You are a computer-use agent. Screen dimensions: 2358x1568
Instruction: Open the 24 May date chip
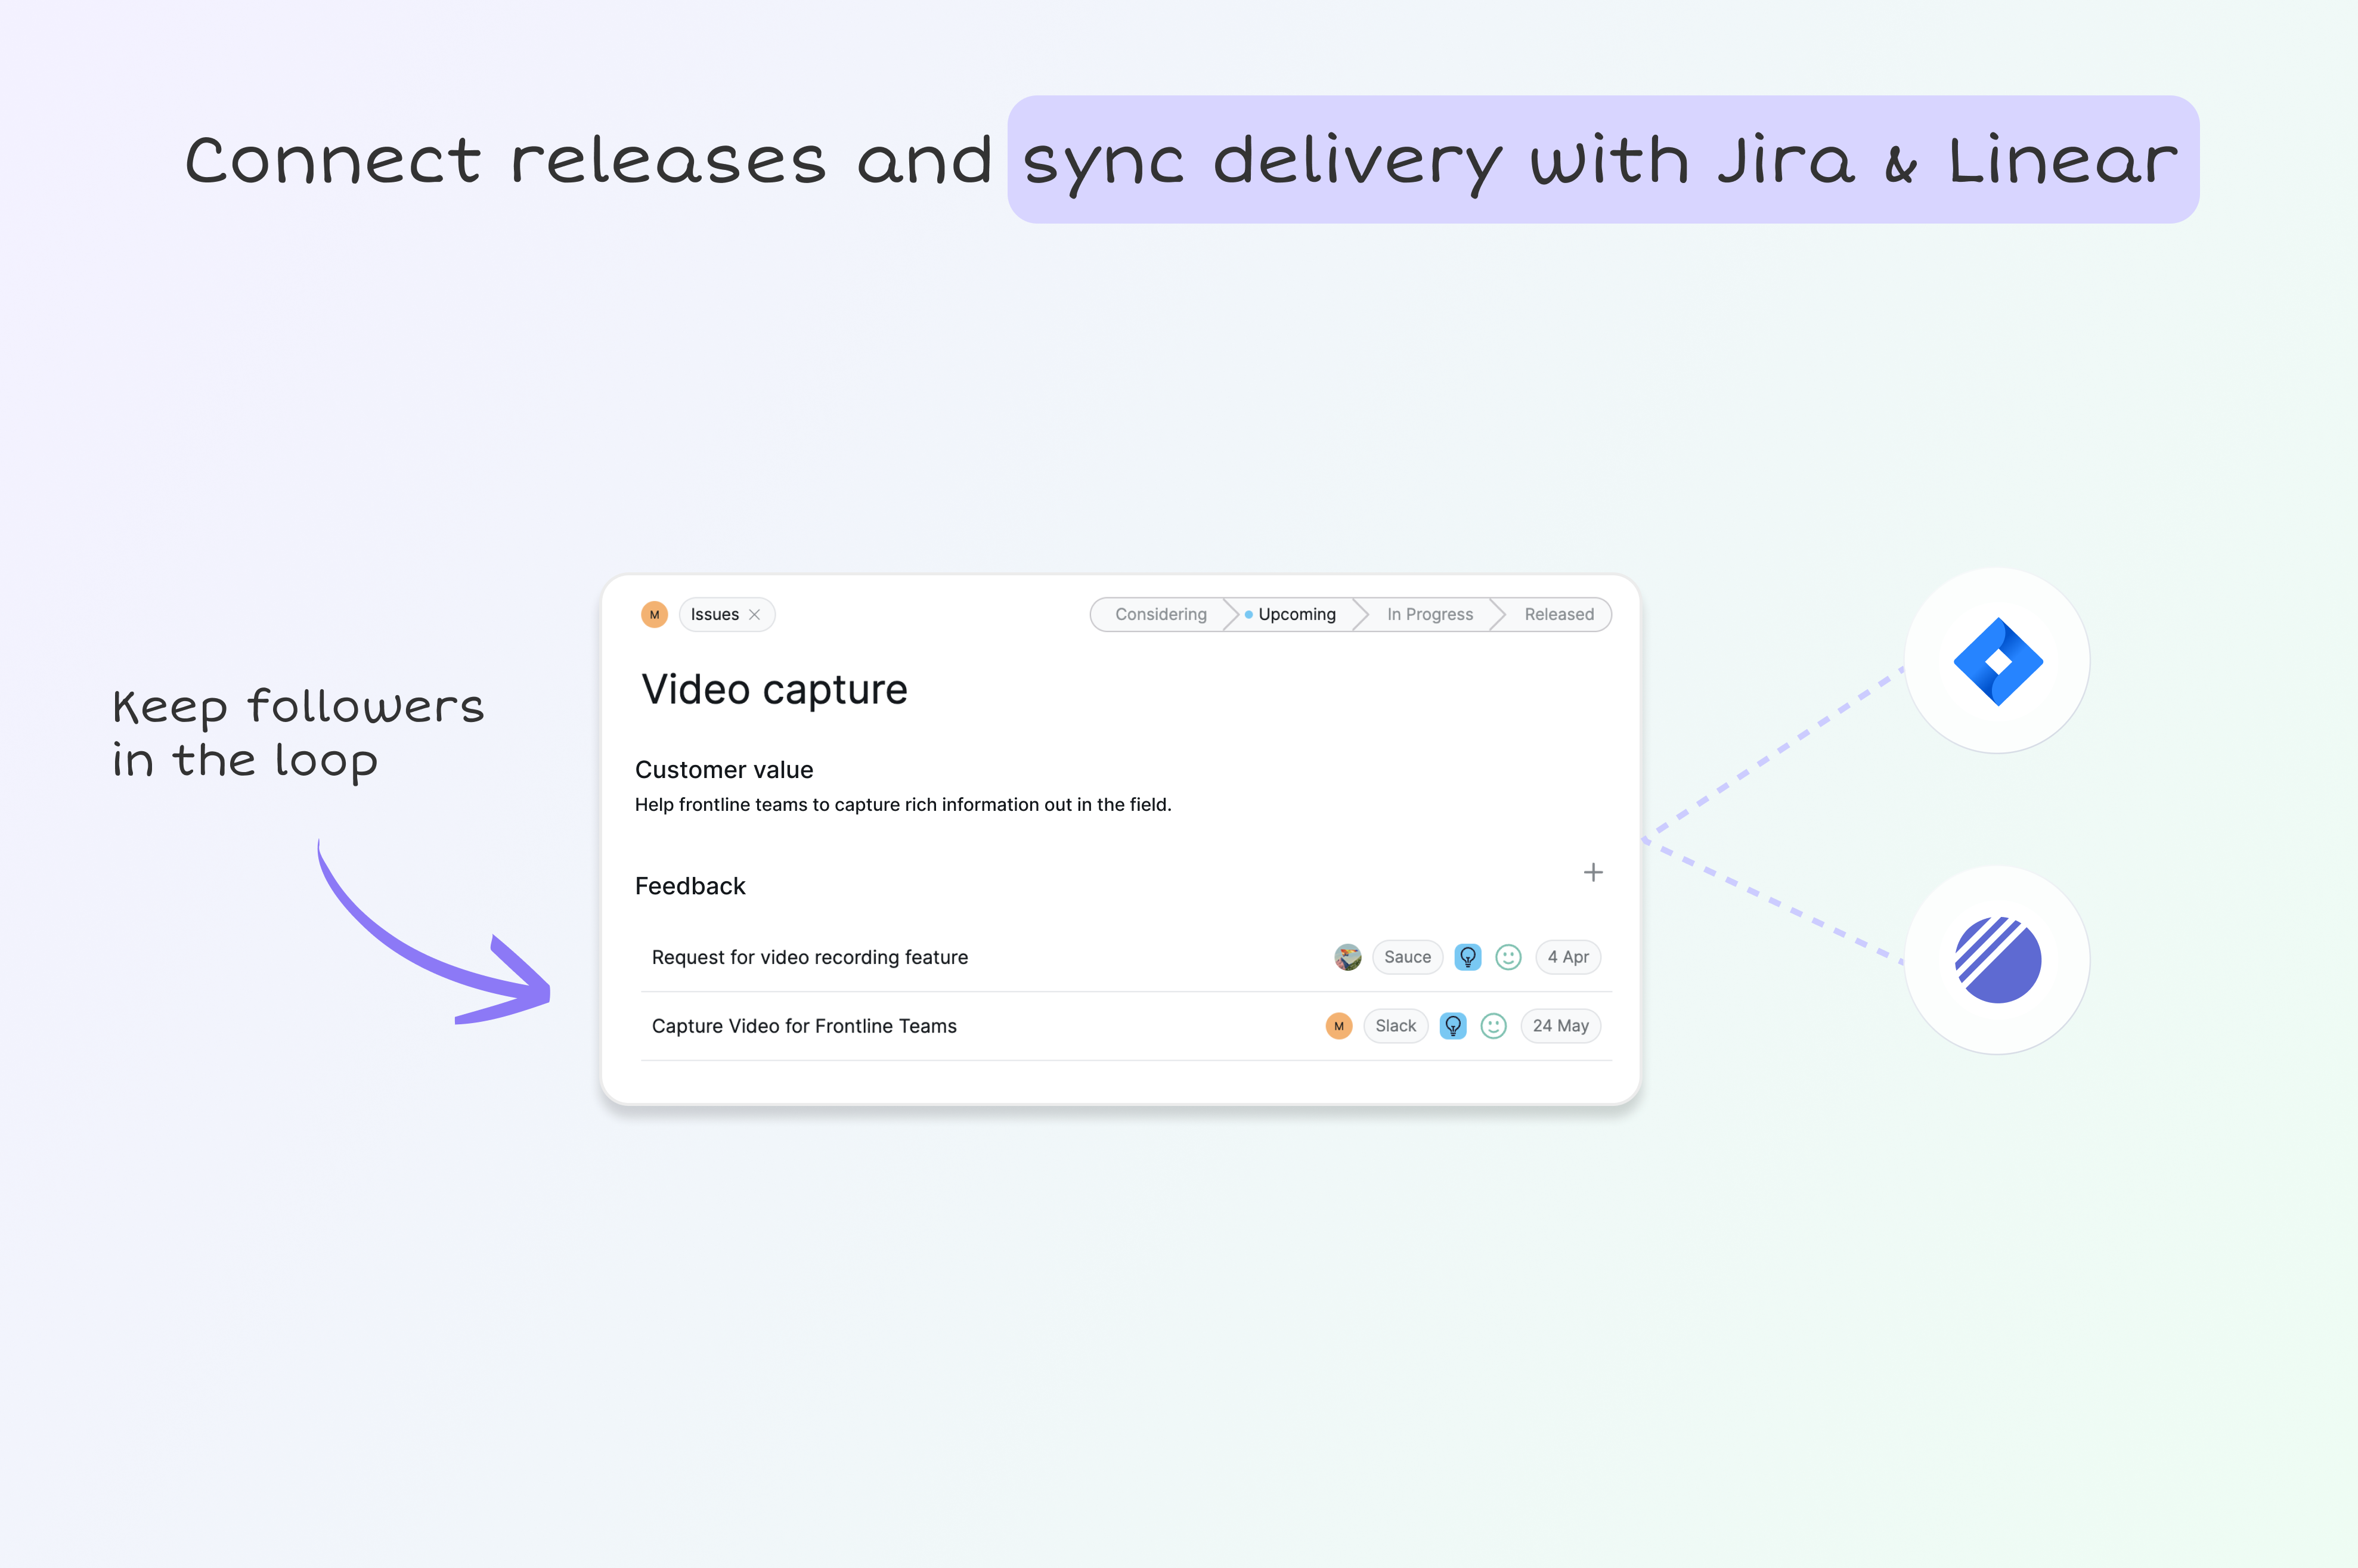click(x=1560, y=1026)
